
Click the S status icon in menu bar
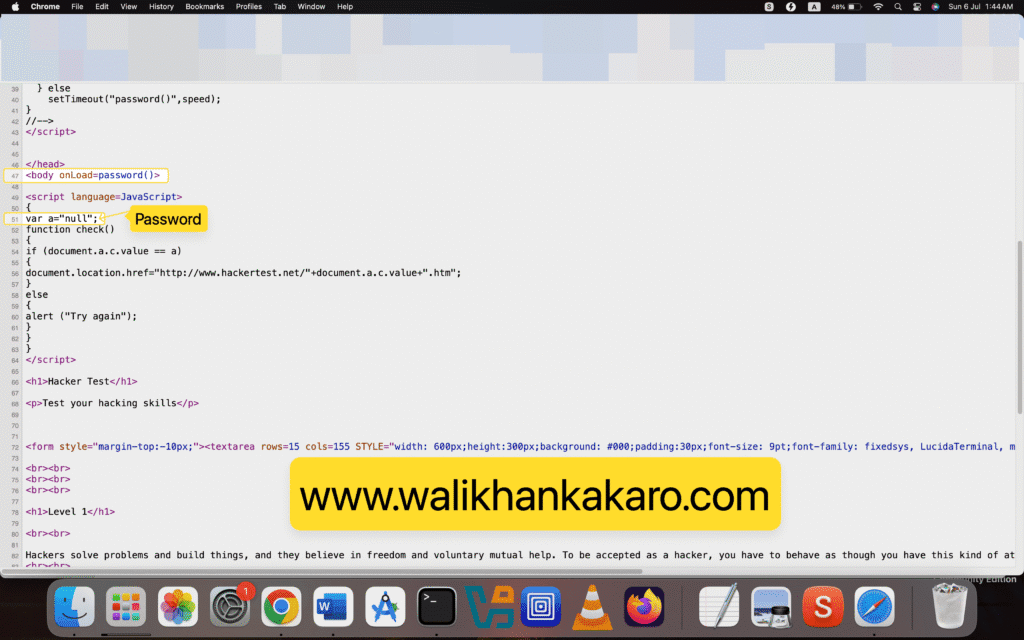[x=769, y=7]
